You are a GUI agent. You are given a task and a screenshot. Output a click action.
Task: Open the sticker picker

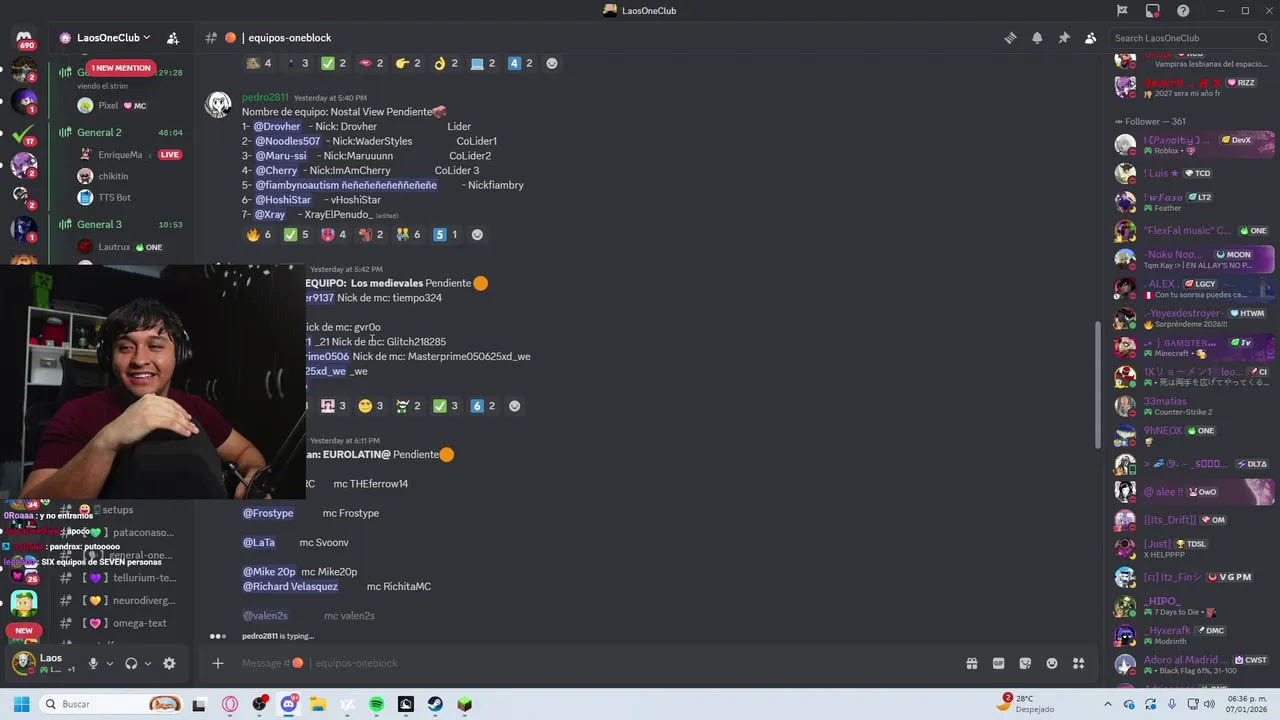1025,663
